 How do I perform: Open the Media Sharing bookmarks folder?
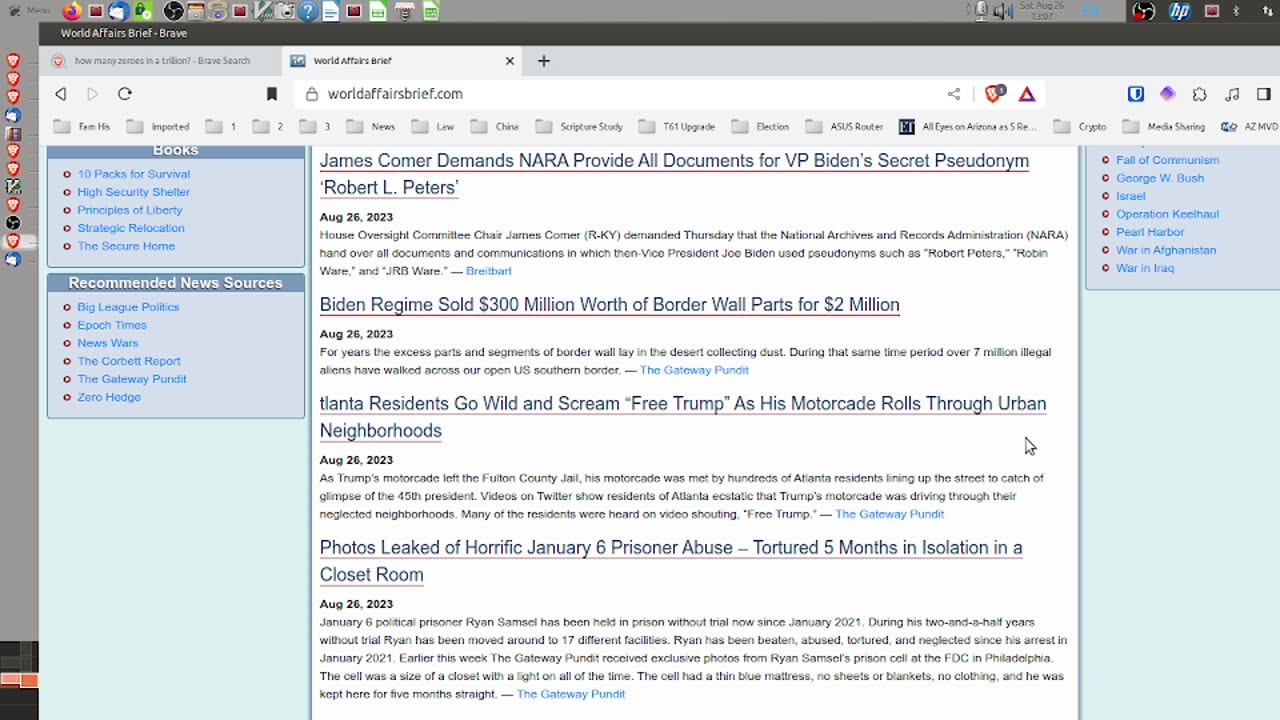[1164, 127]
